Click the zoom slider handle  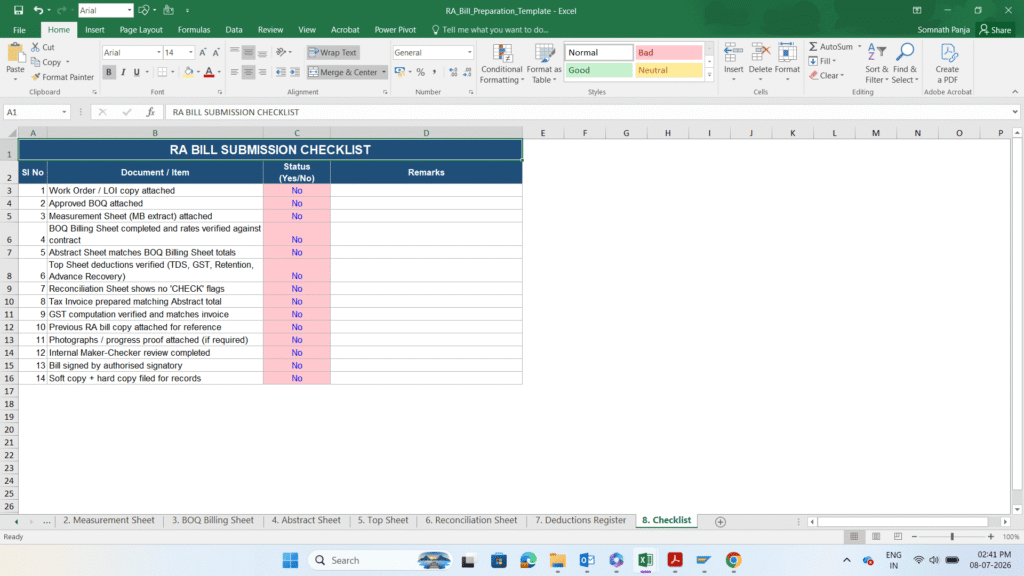point(952,537)
